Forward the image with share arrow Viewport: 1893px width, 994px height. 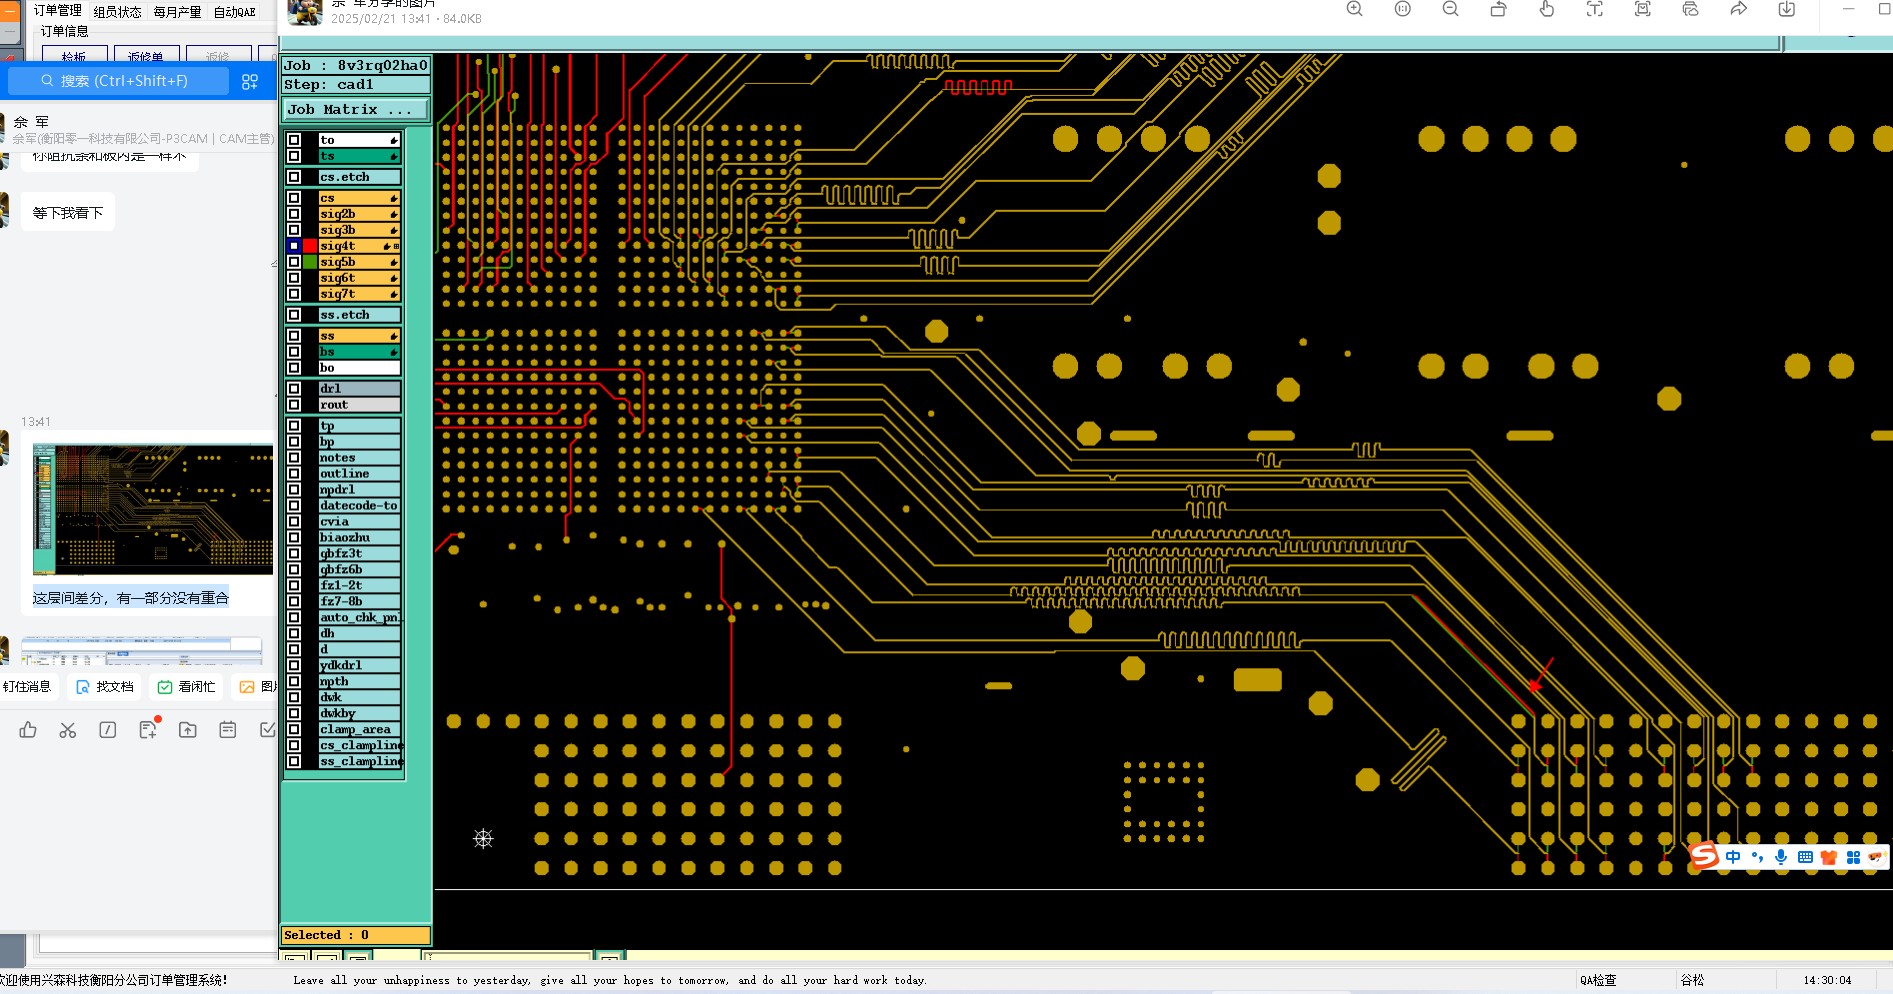[1739, 9]
